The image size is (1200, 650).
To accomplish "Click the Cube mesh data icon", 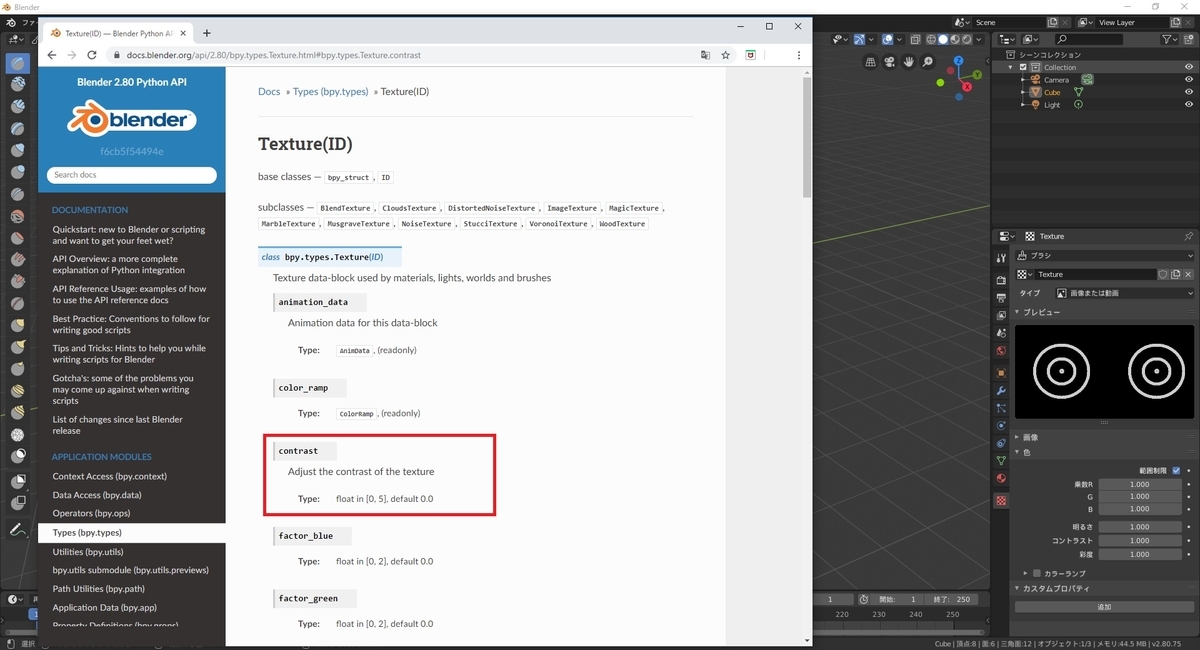I will (x=1079, y=92).
